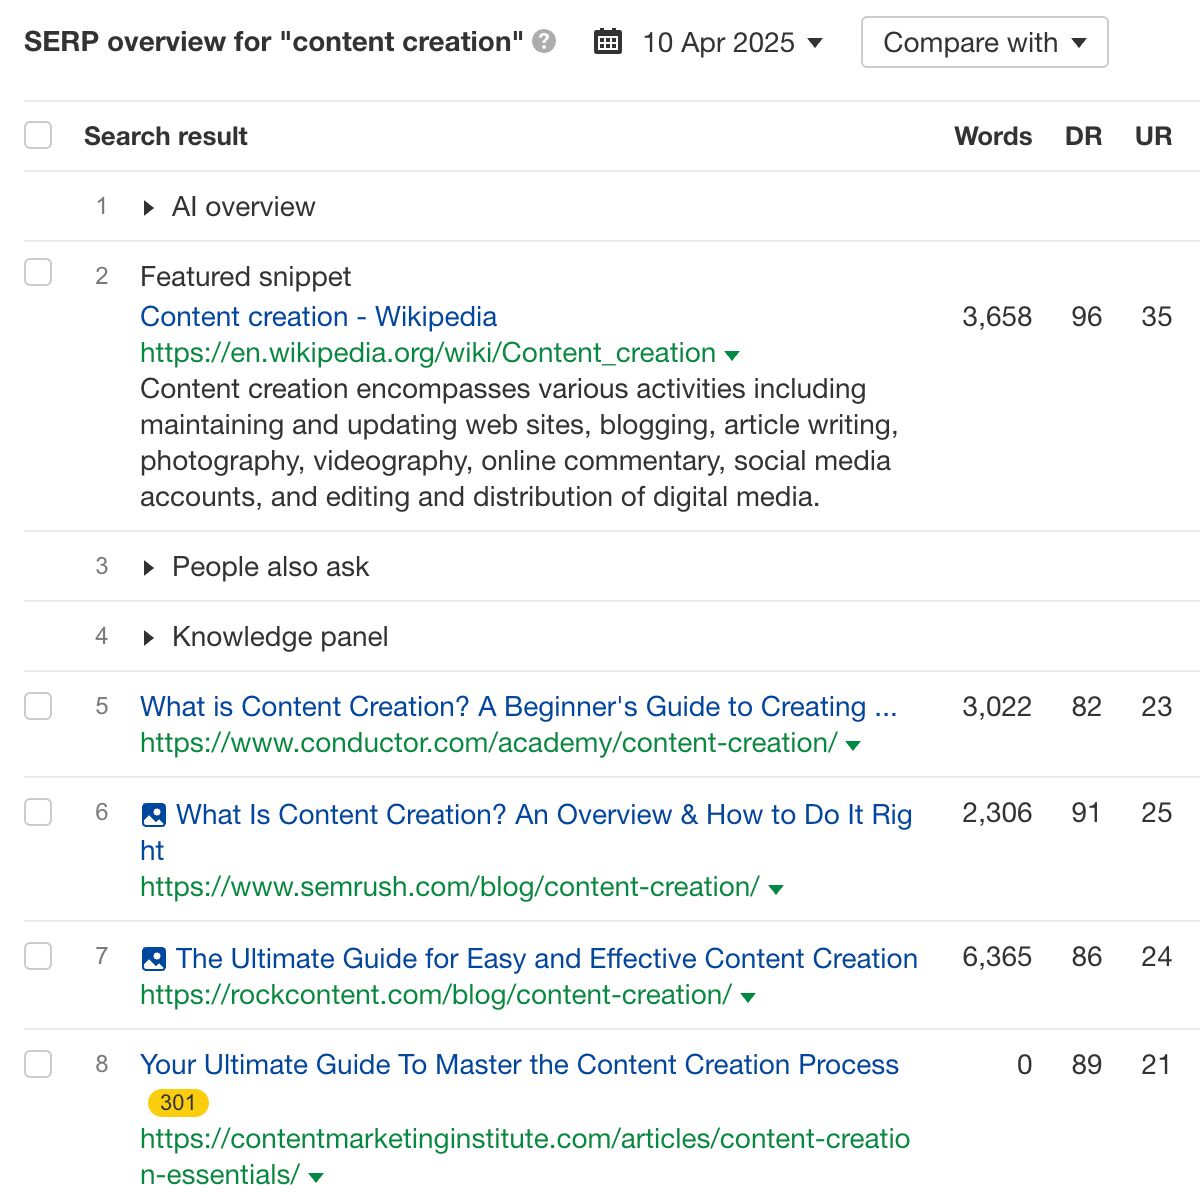
Task: Click the image thumbnail icon on the Rock Content result
Action: [153, 958]
